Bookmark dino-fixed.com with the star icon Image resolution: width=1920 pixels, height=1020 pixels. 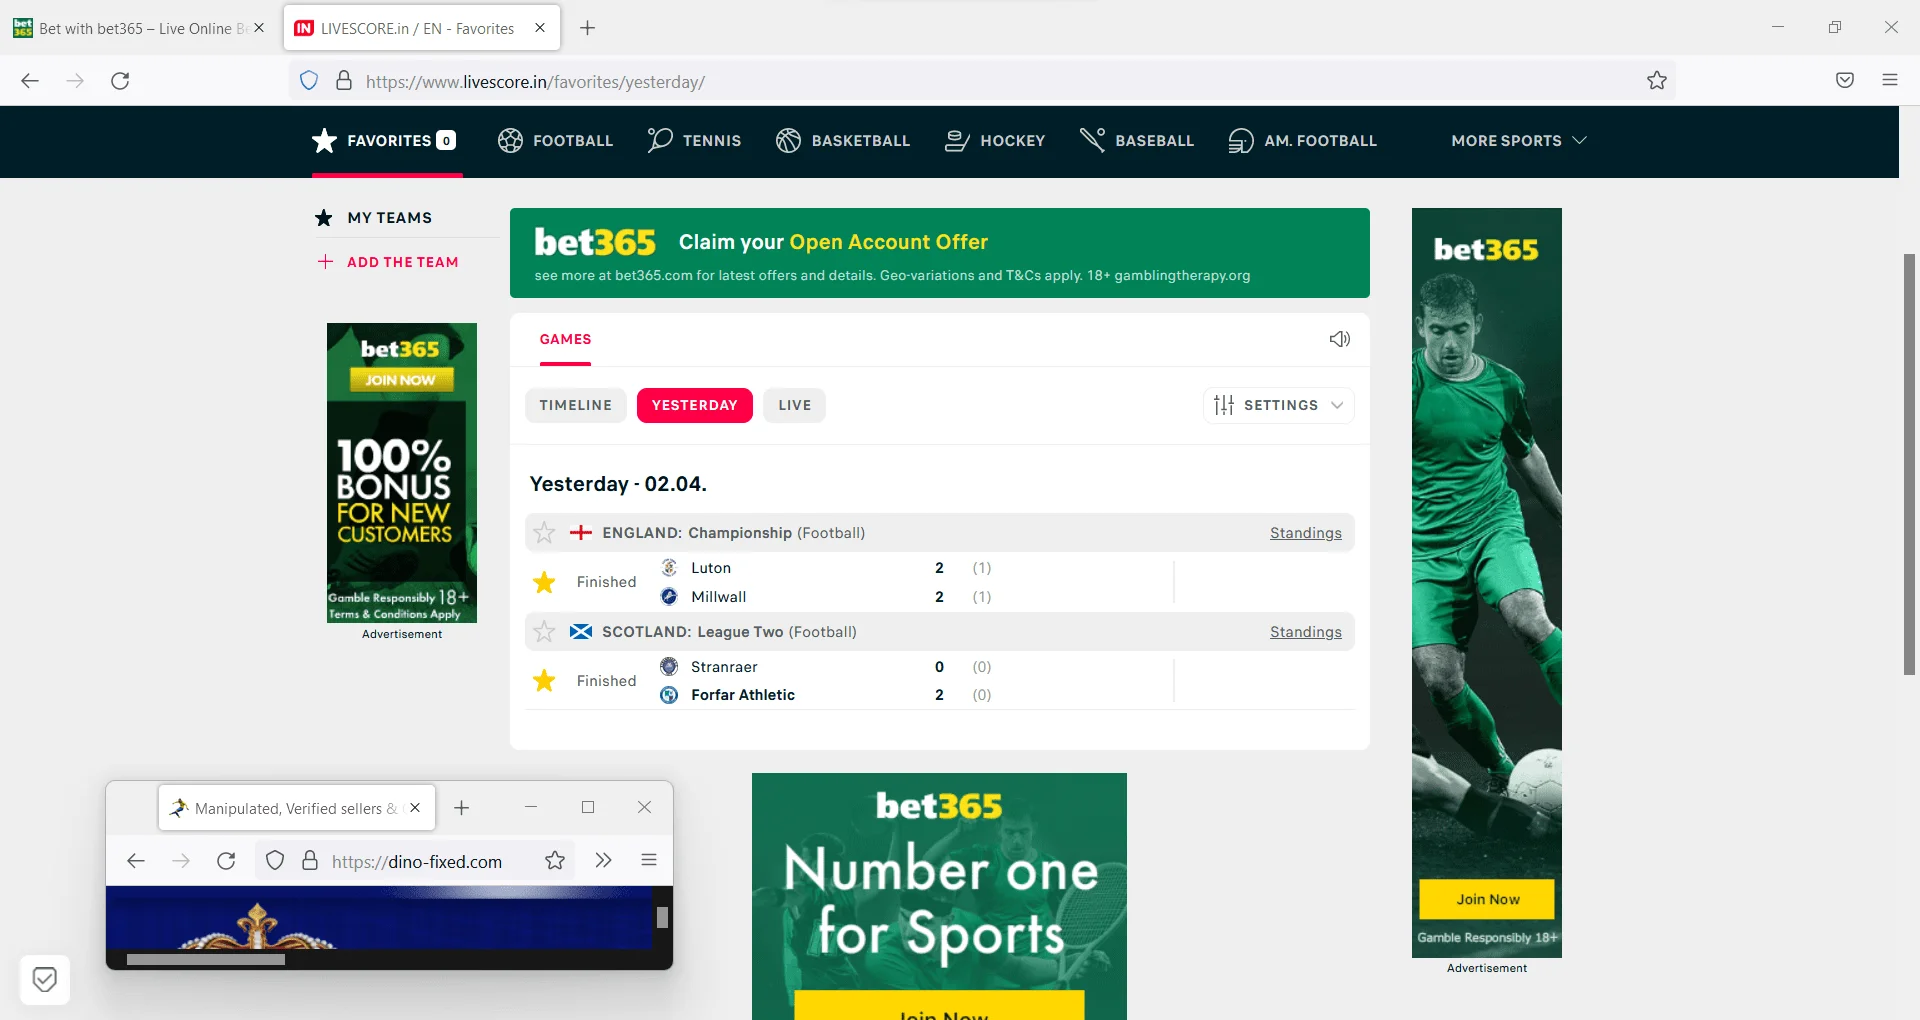pos(555,861)
